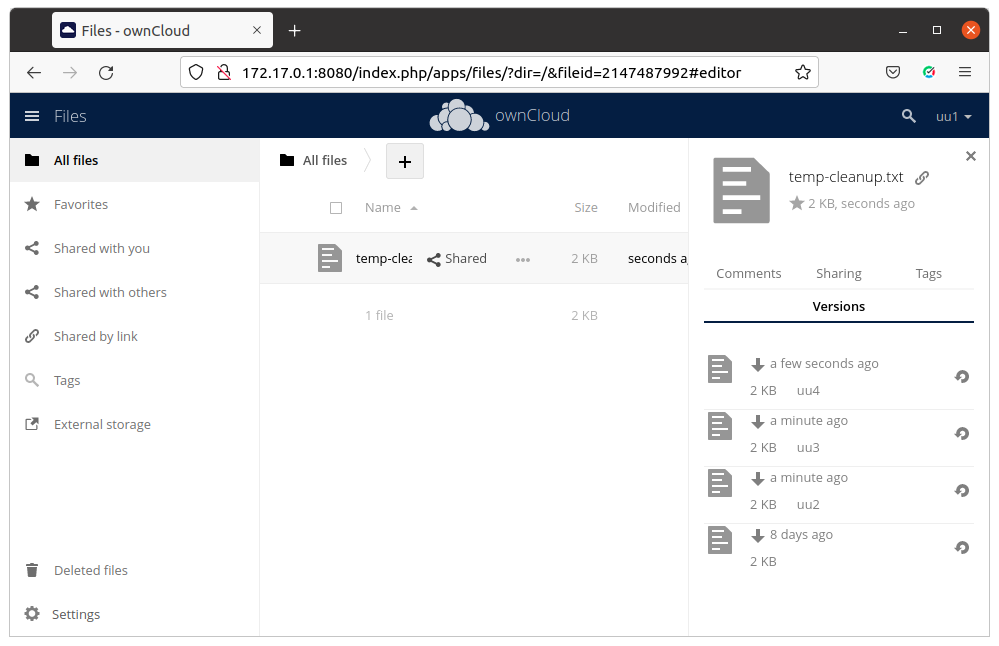Sort file list by Name
Viewport: 999px width, 646px height.
pos(383,208)
